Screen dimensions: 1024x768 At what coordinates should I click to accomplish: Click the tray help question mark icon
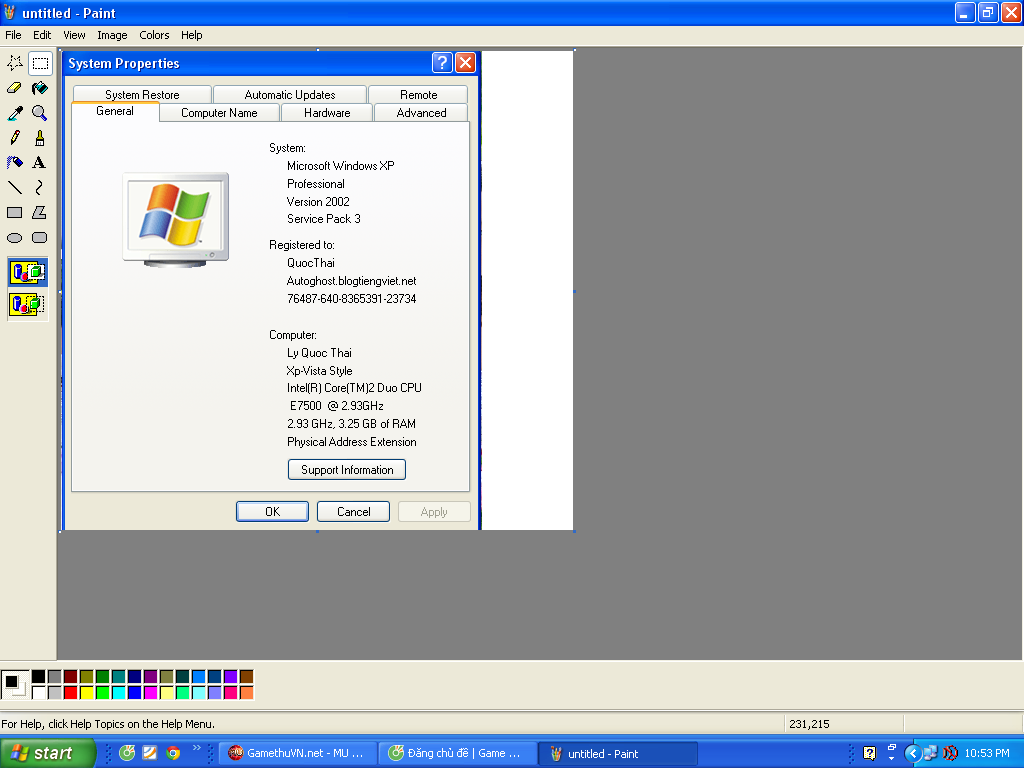[x=869, y=753]
